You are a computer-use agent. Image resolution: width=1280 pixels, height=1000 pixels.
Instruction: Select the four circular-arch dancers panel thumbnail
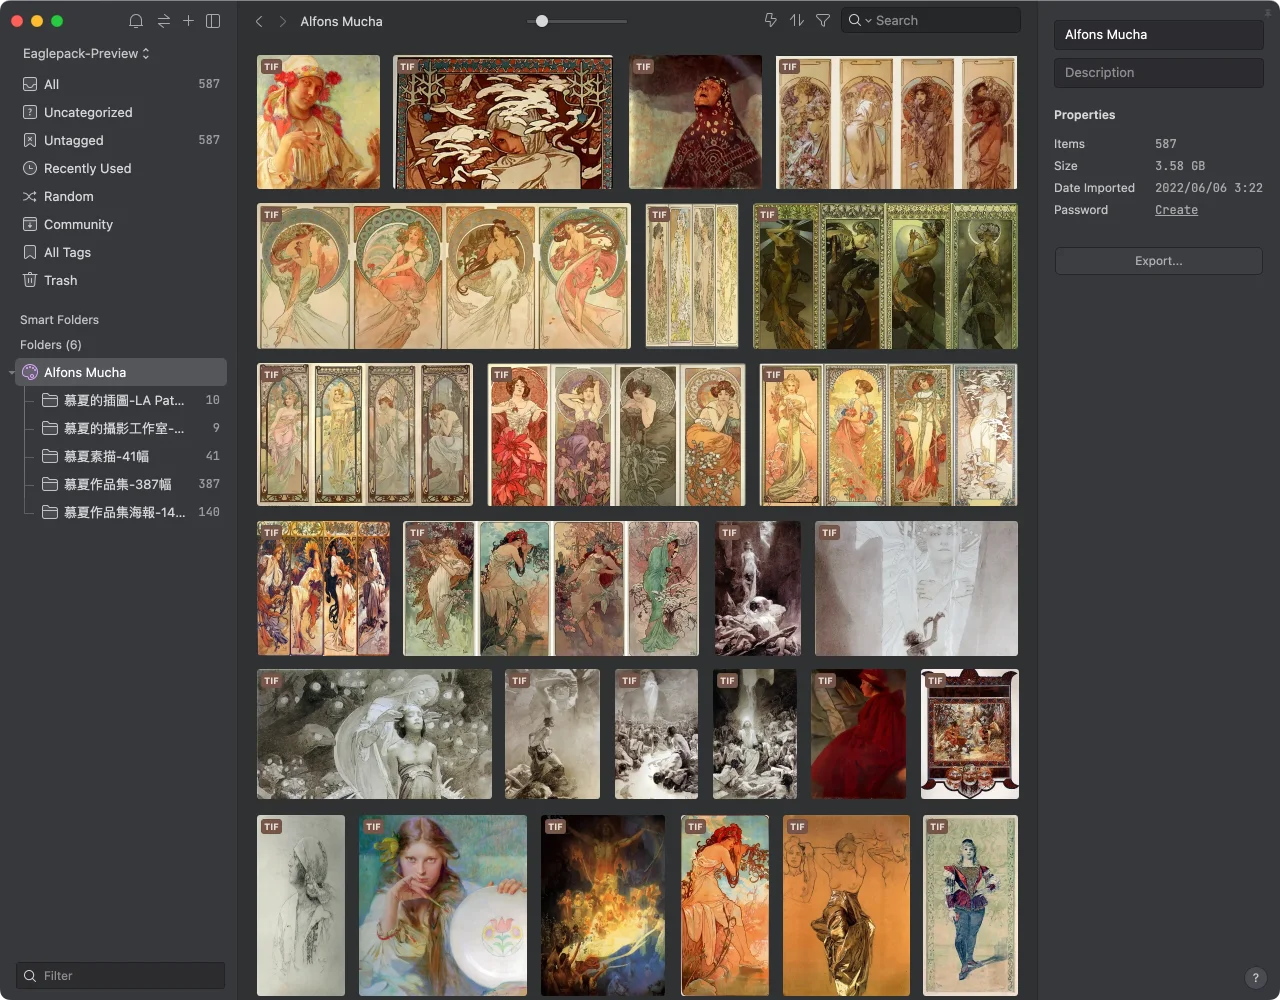[x=444, y=276]
